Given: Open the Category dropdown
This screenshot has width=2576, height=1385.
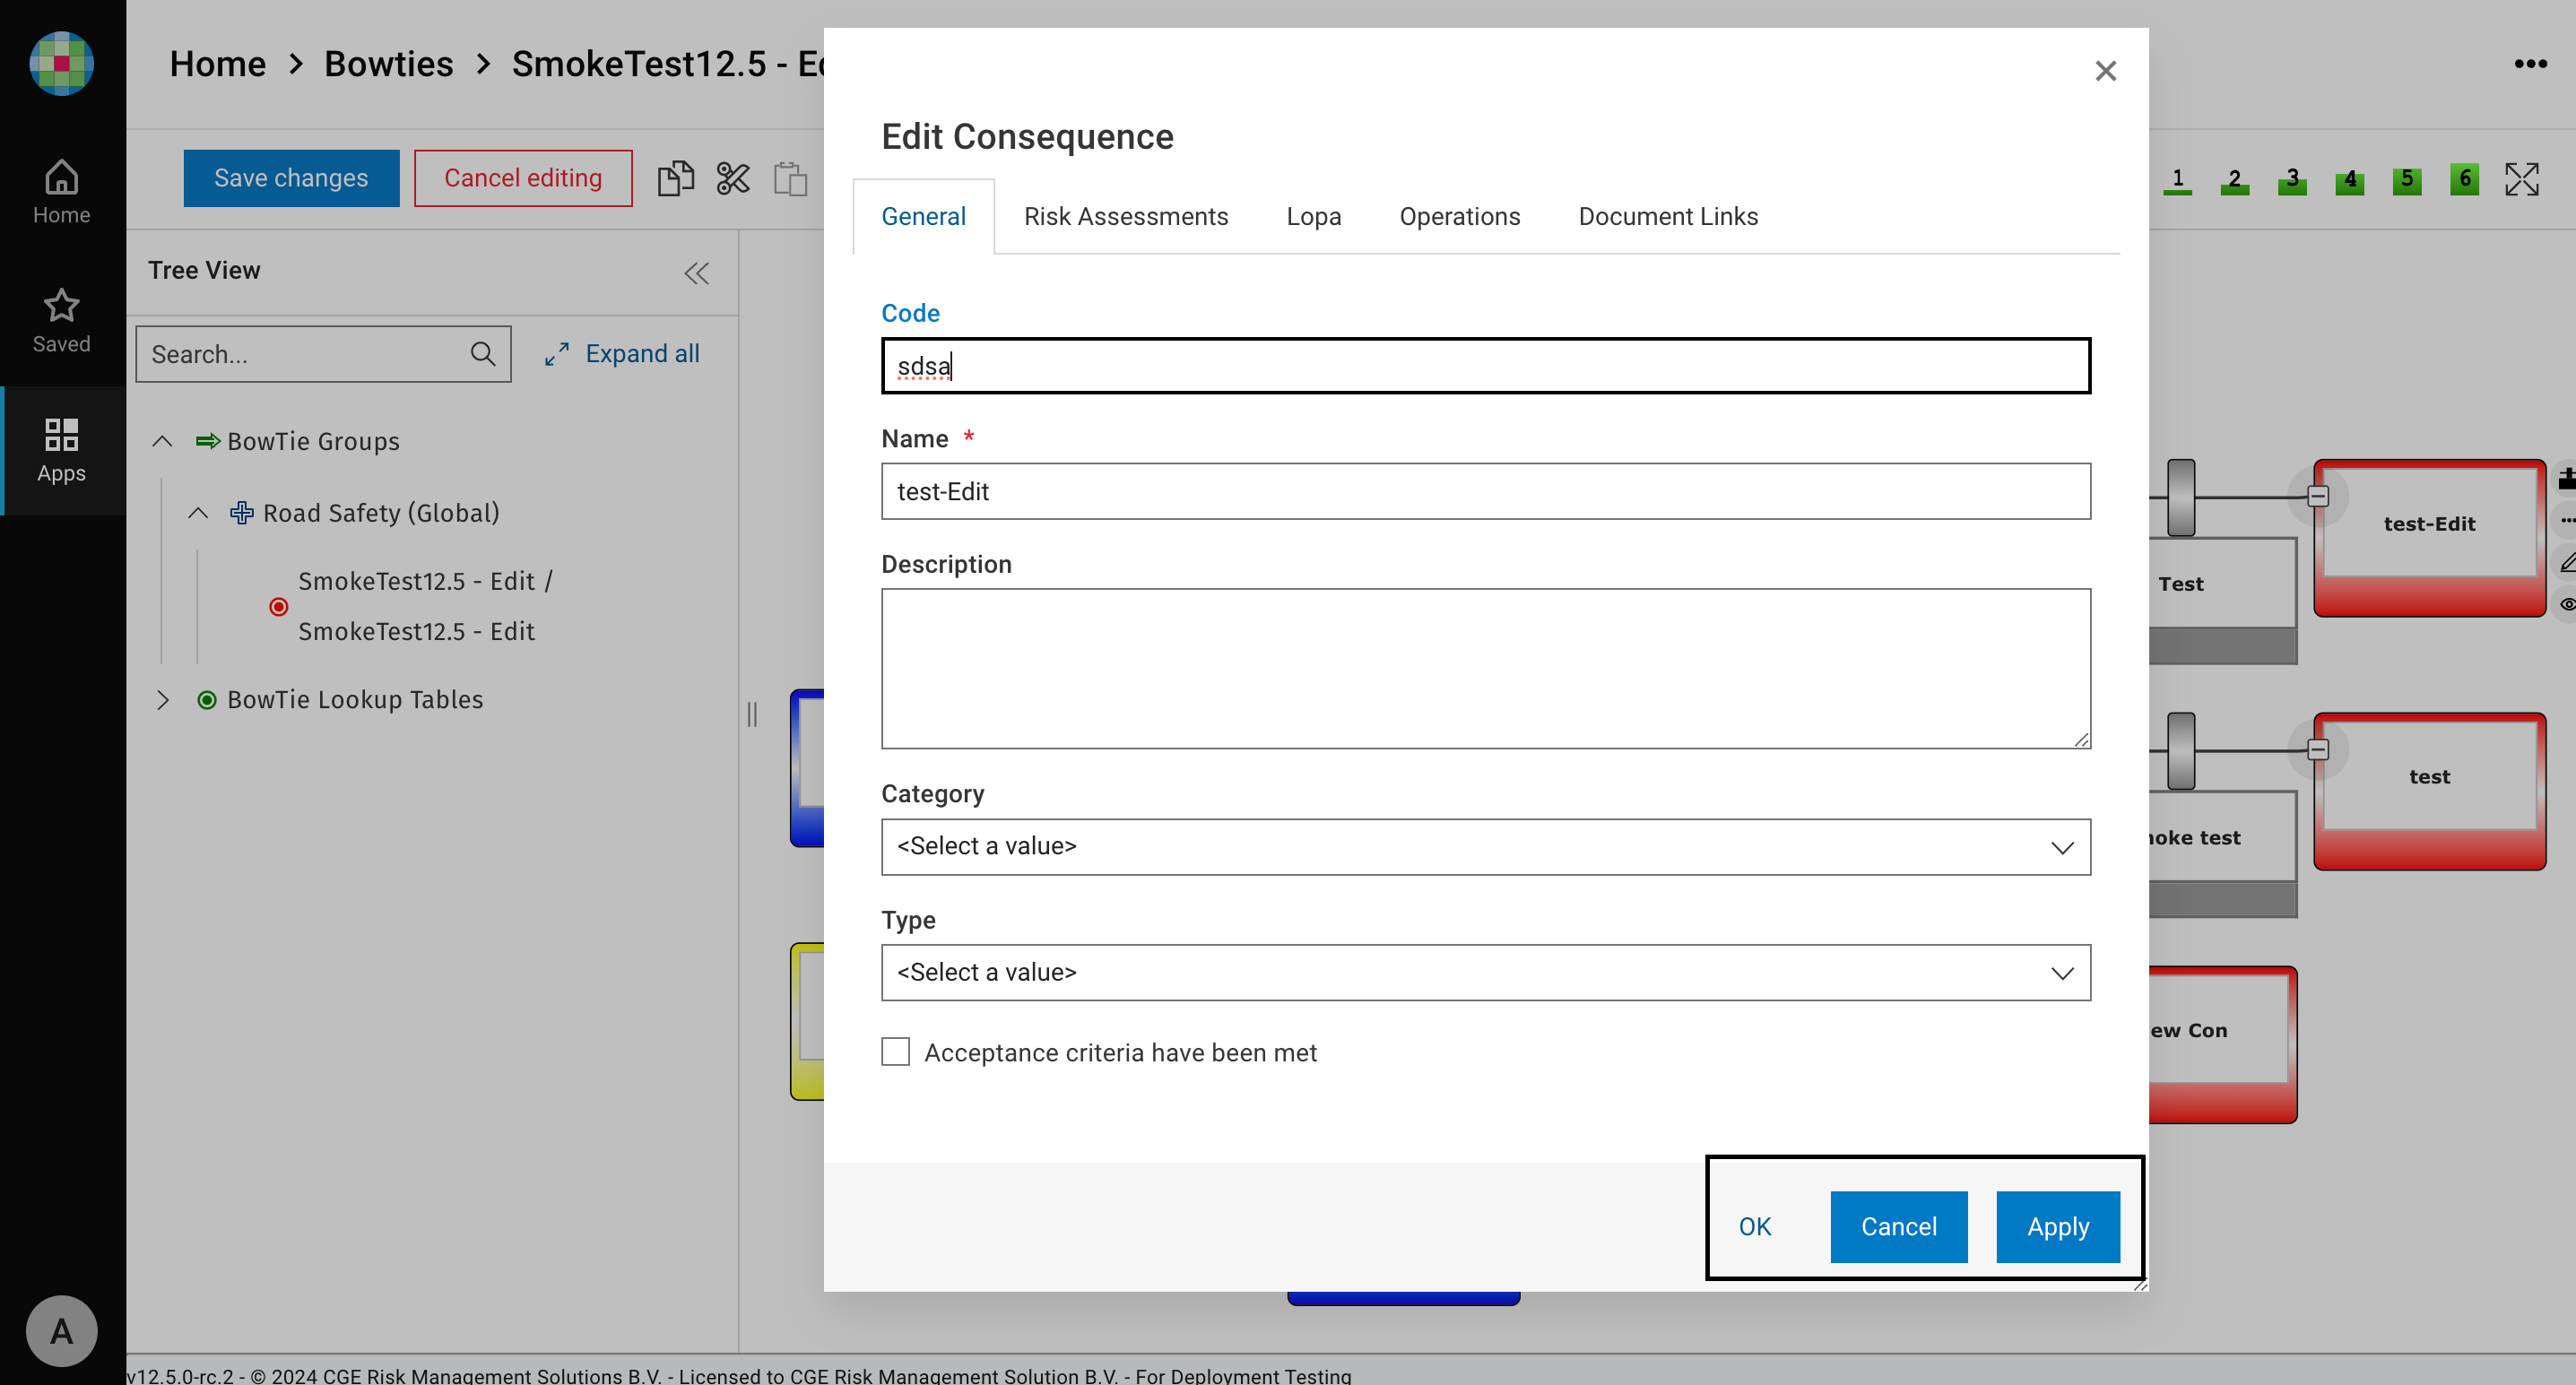Looking at the screenshot, I should 1485,847.
